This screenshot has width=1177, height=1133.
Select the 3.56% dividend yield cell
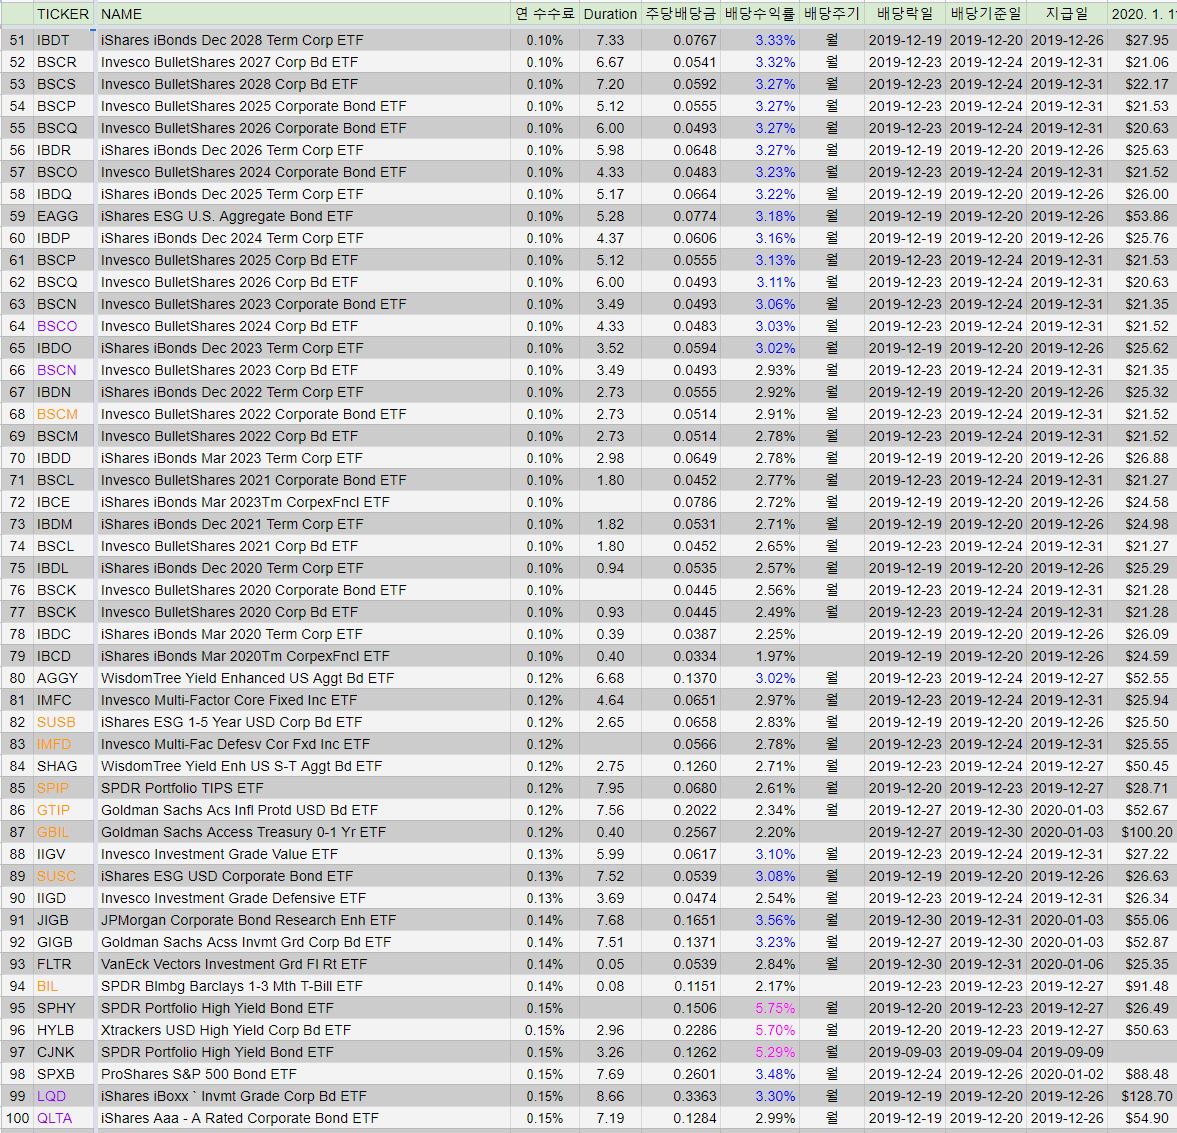[x=760, y=921]
